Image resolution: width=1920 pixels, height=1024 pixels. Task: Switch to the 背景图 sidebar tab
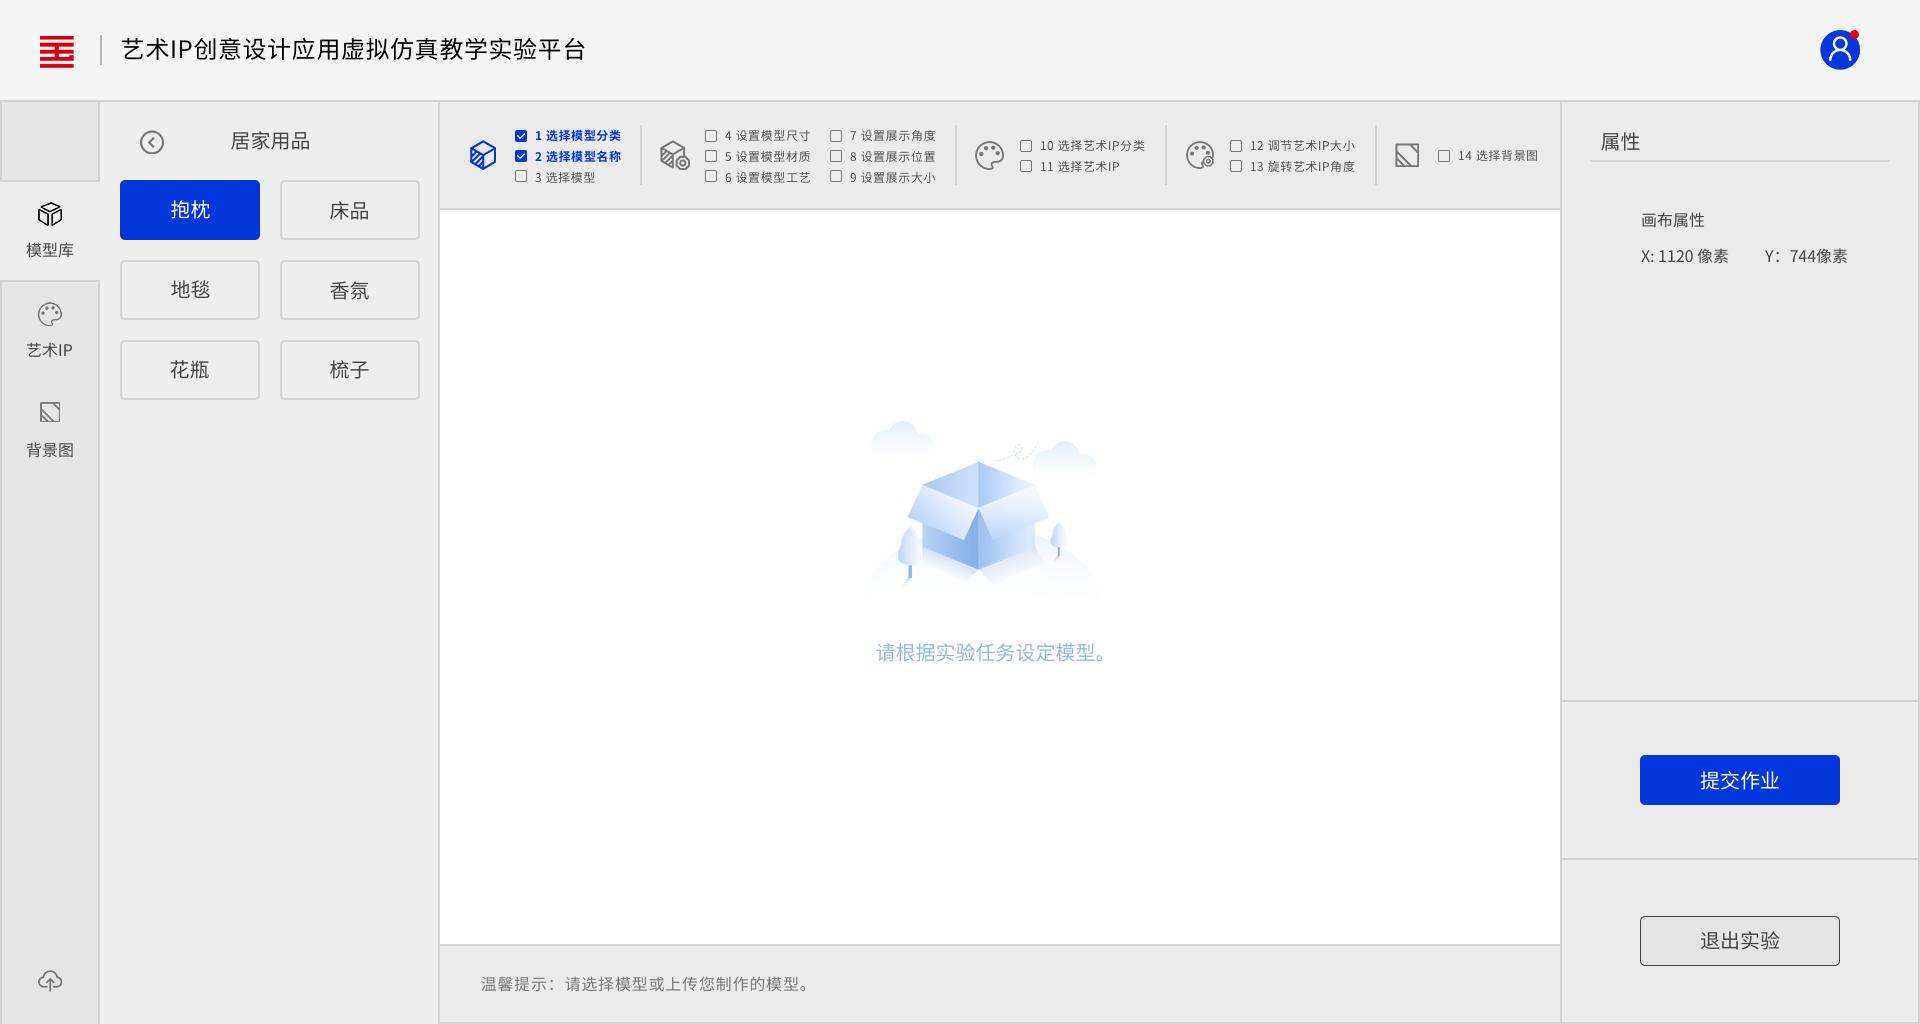coord(50,430)
